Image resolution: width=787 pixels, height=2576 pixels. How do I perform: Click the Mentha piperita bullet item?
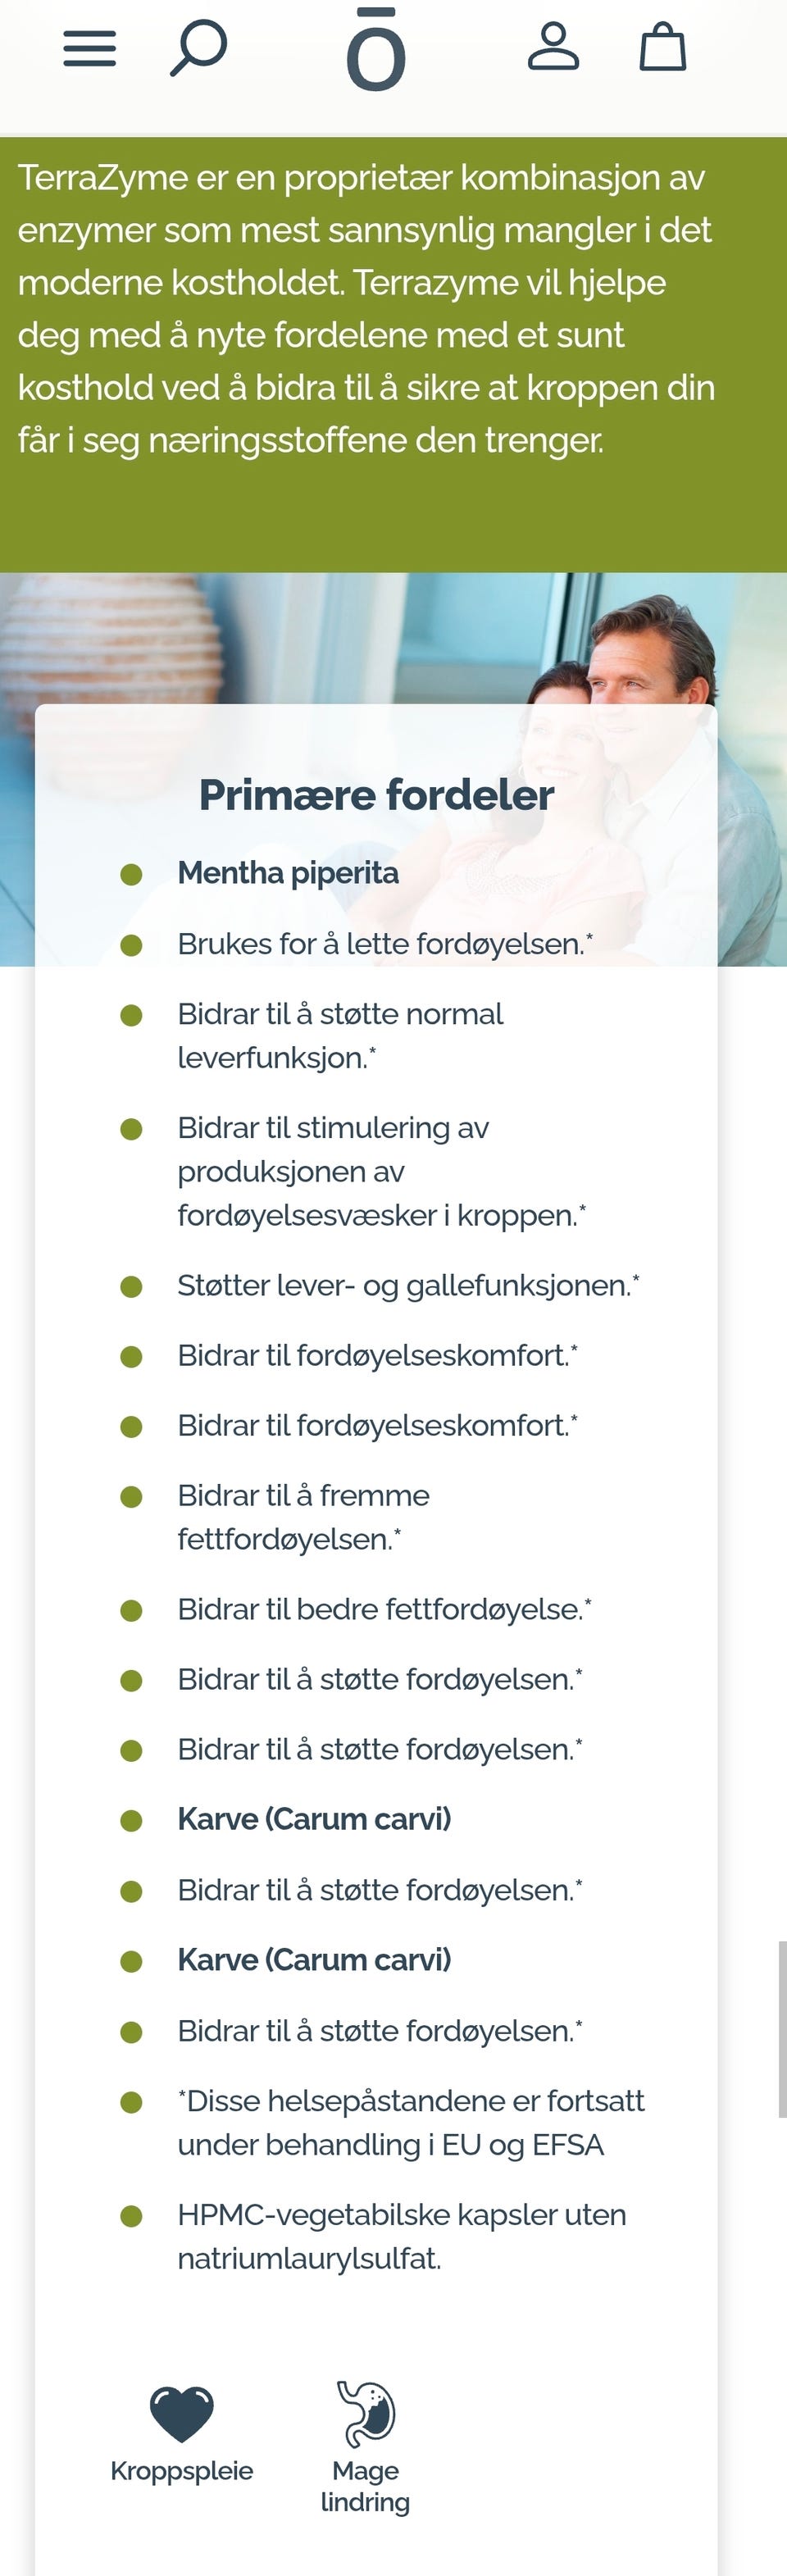[x=288, y=873]
